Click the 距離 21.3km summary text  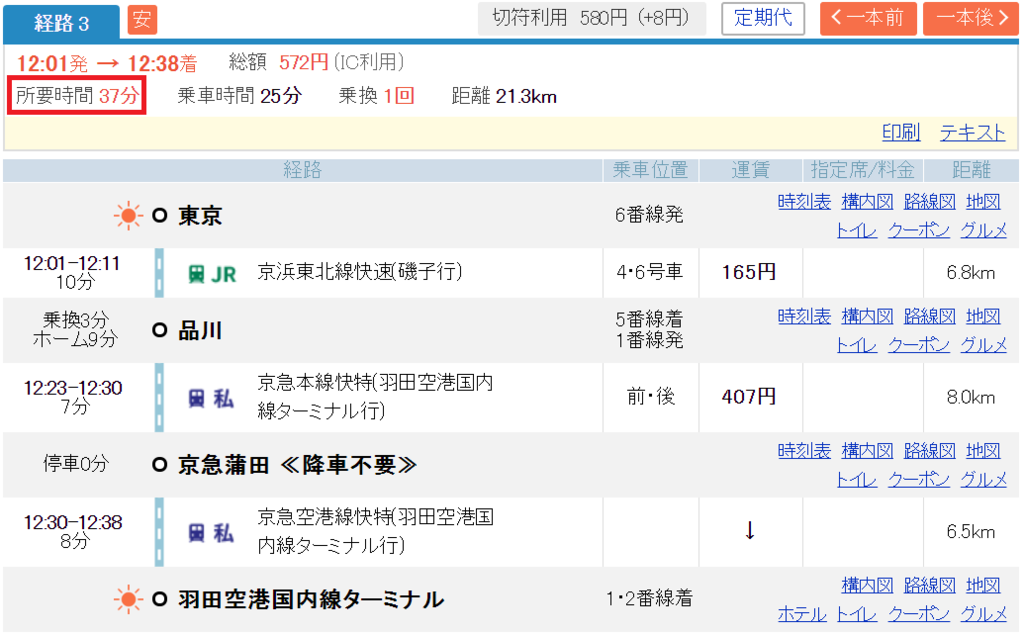(504, 97)
